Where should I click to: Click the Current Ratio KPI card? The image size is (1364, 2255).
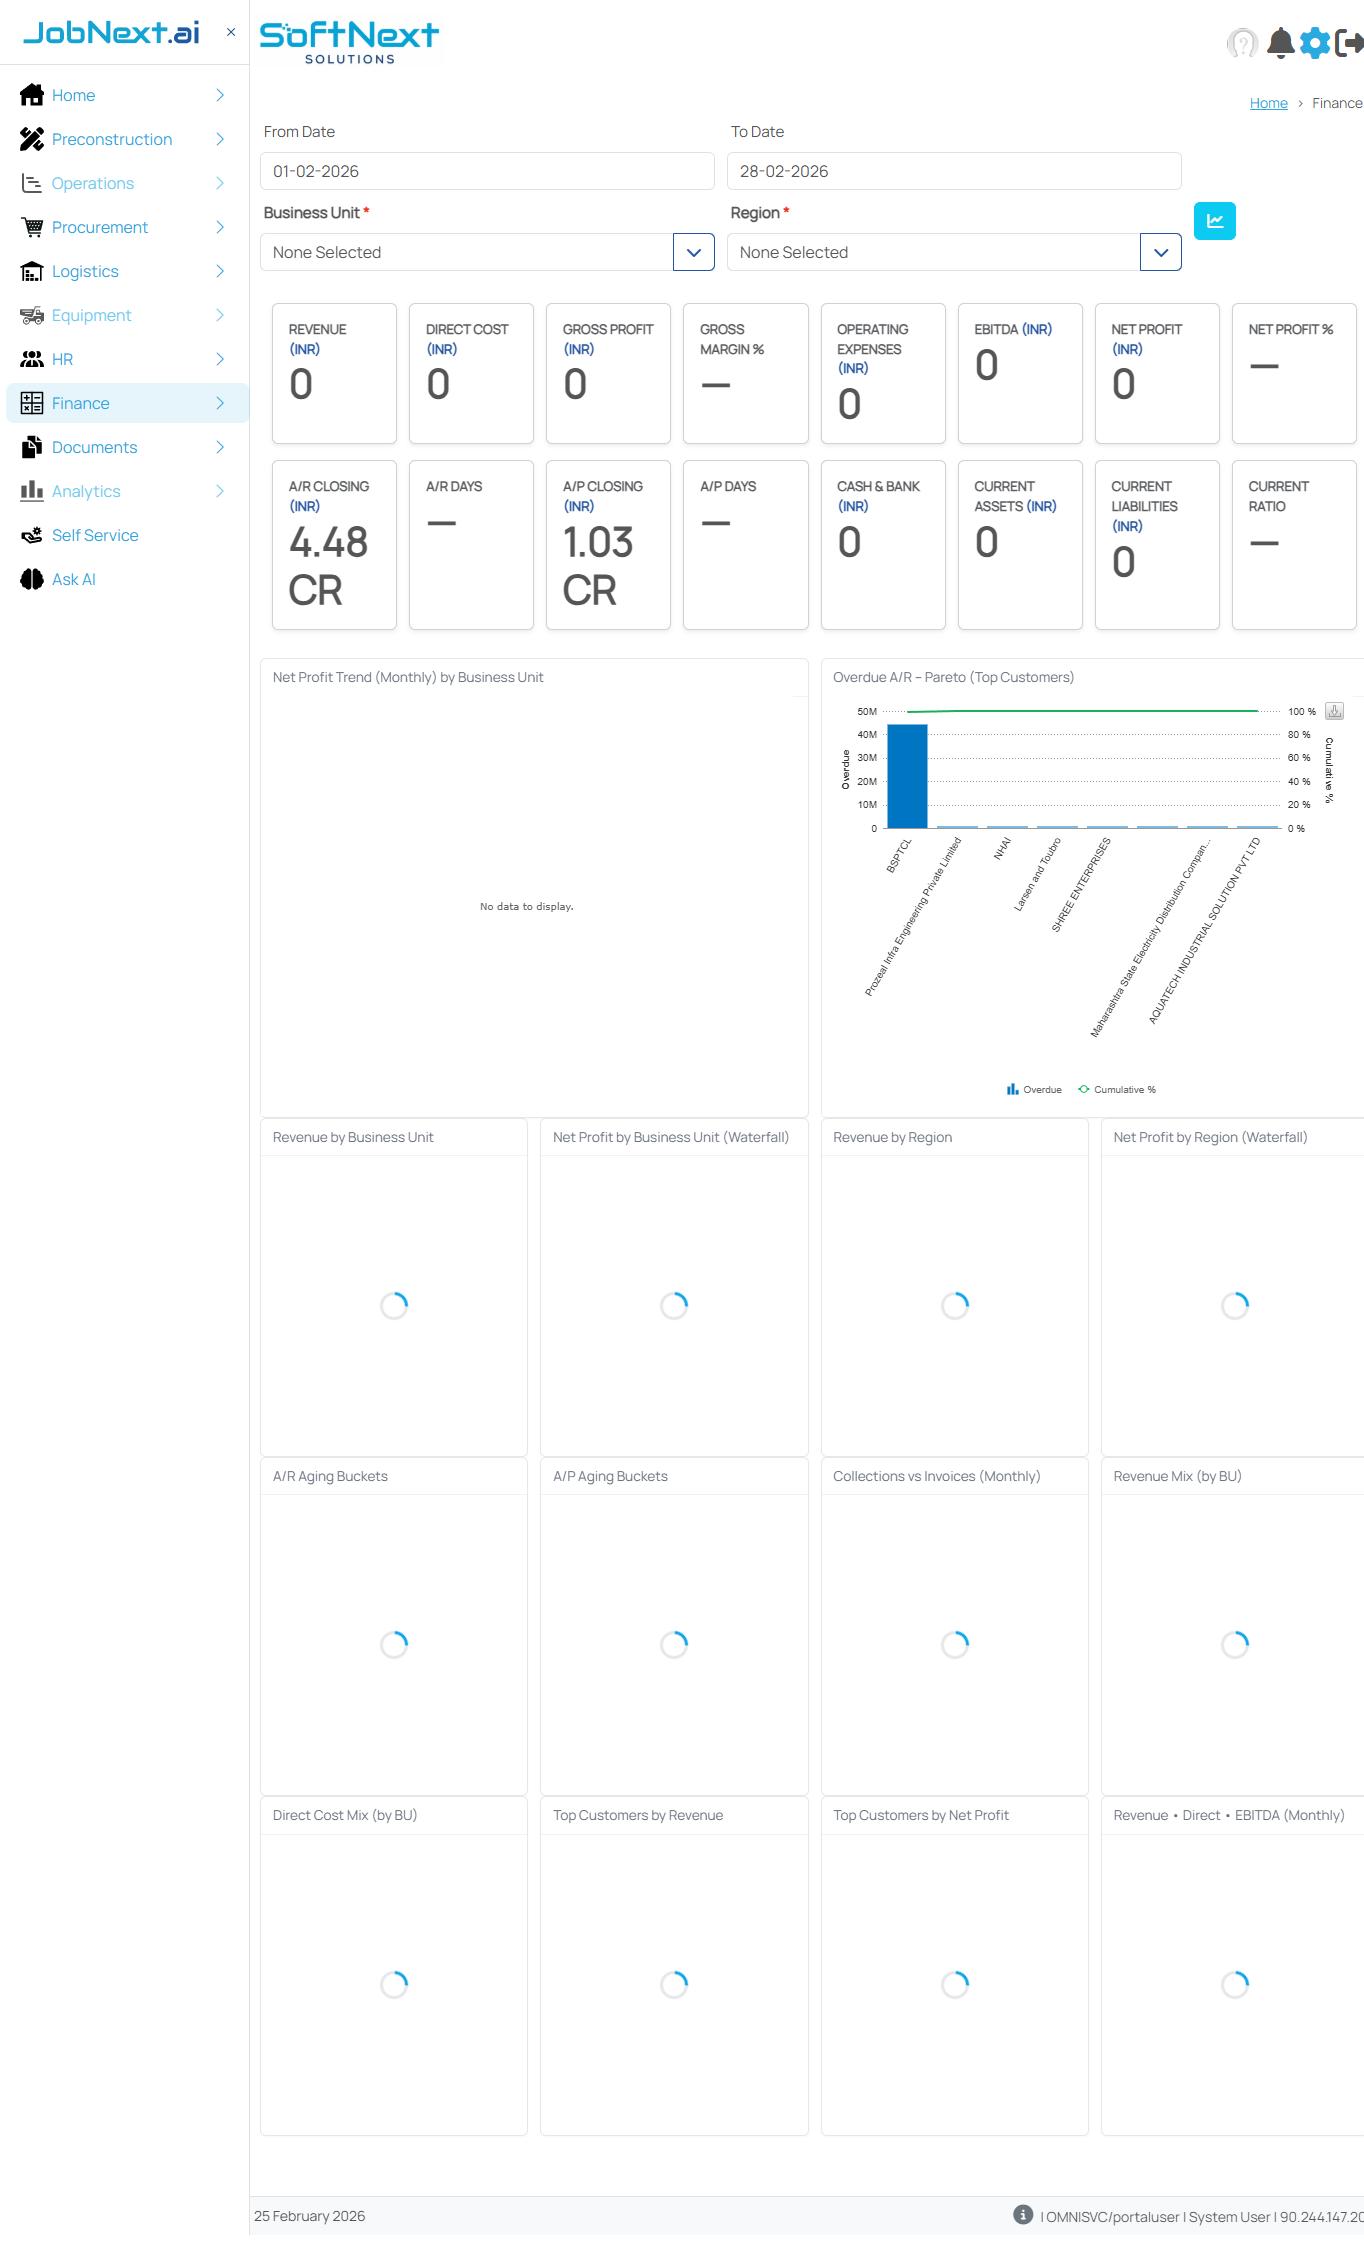tap(1294, 545)
